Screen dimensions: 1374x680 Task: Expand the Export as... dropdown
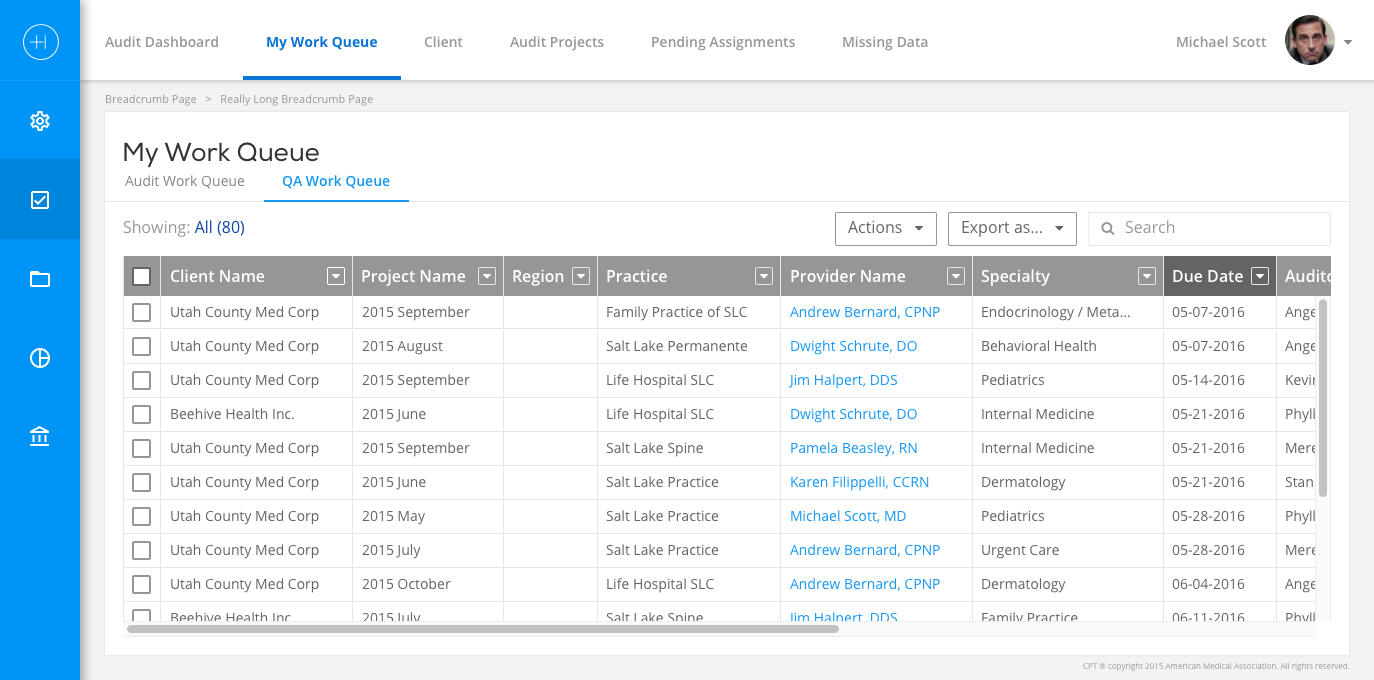coord(1011,228)
